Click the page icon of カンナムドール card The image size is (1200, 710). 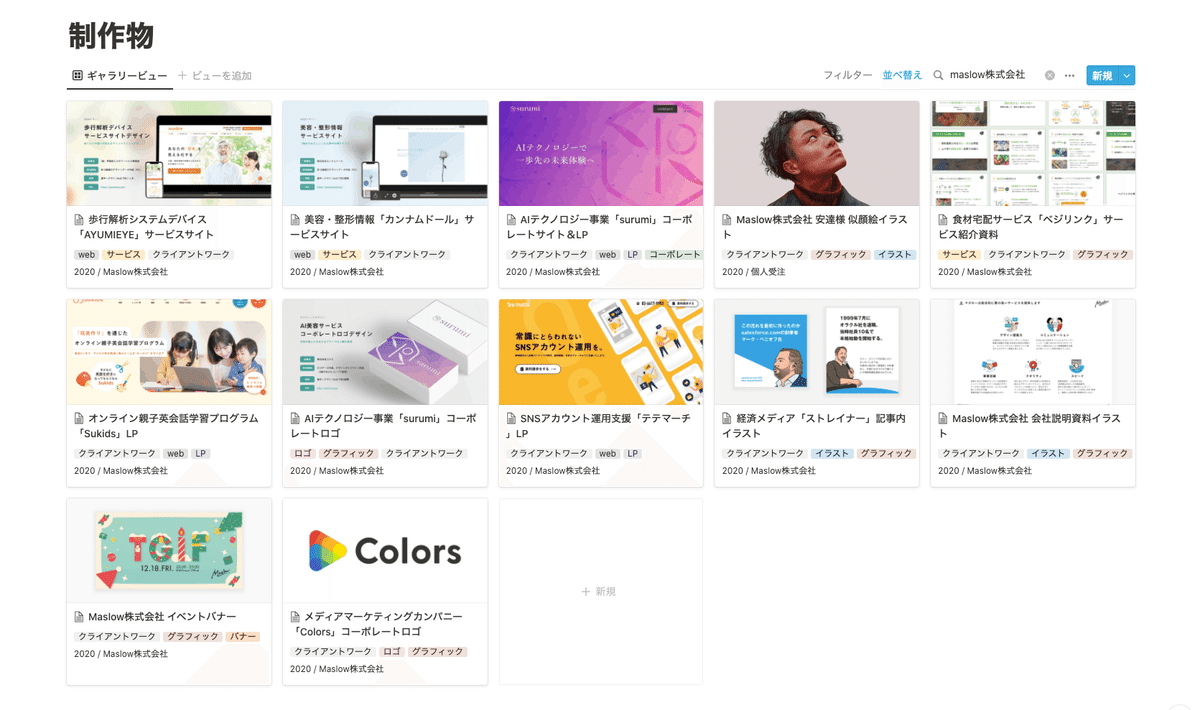pyautogui.click(x=296, y=219)
